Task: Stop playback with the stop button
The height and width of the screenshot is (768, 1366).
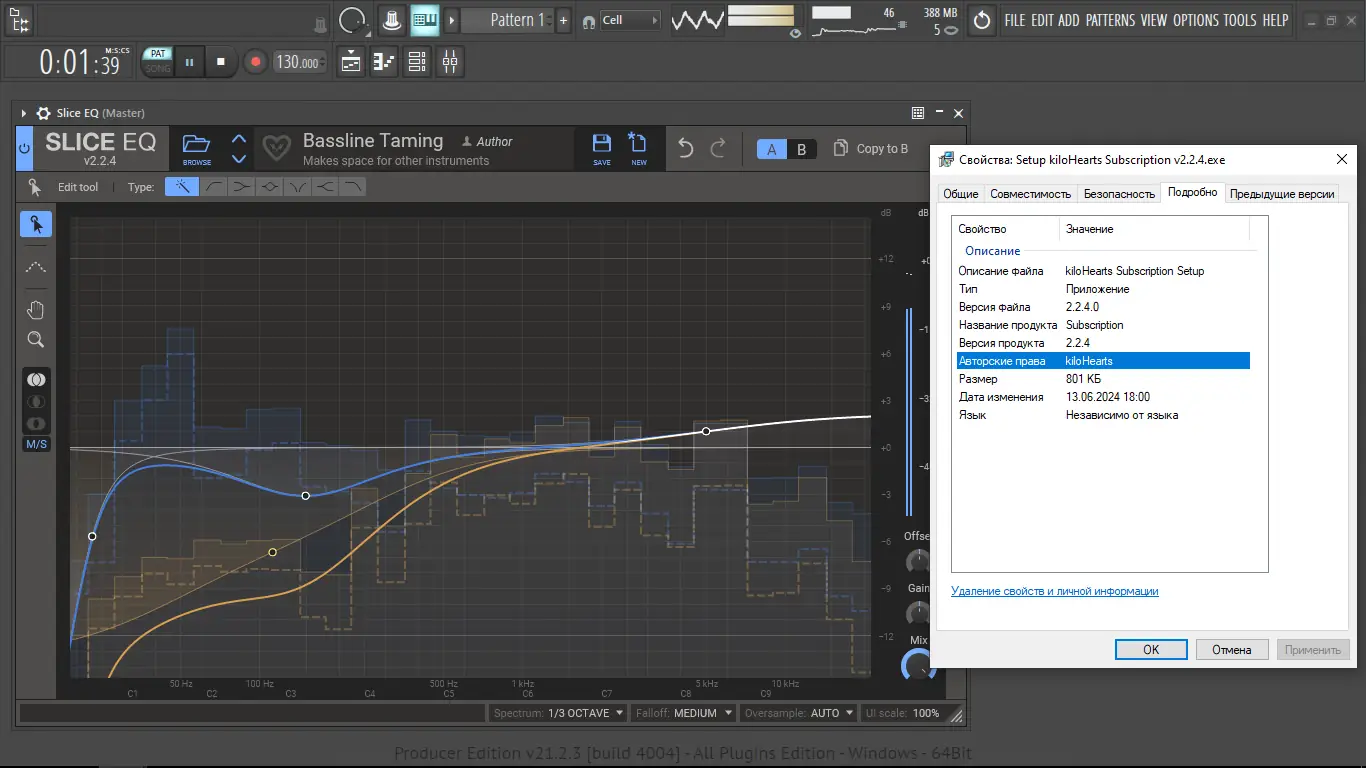Action: click(x=221, y=62)
